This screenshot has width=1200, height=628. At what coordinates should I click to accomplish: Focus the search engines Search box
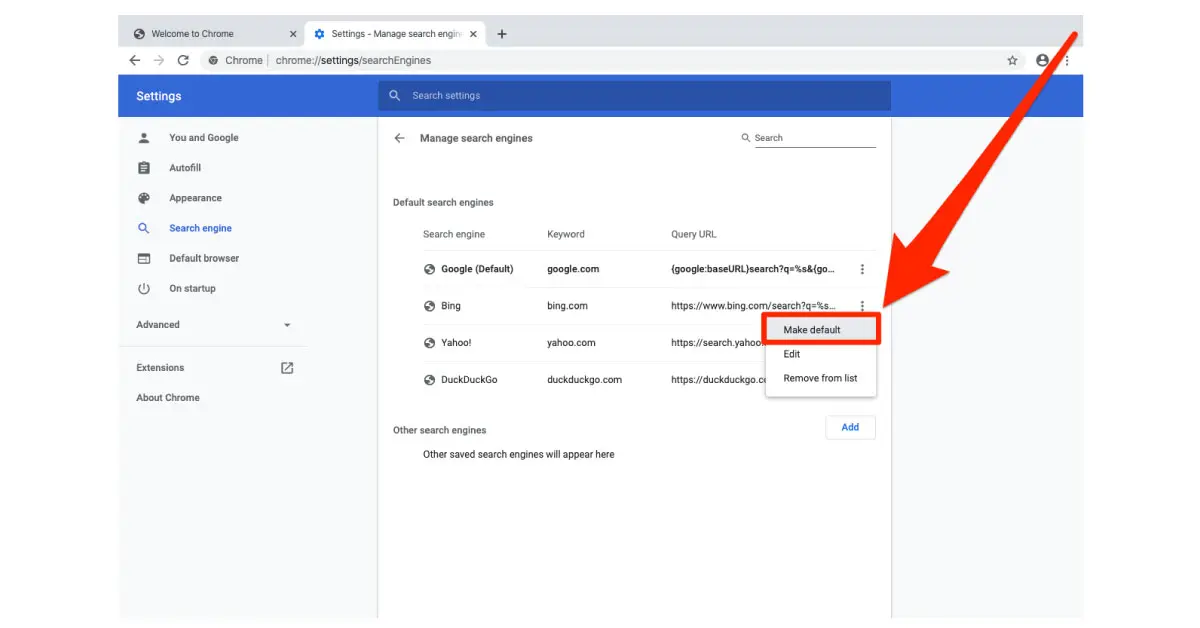[x=813, y=138]
